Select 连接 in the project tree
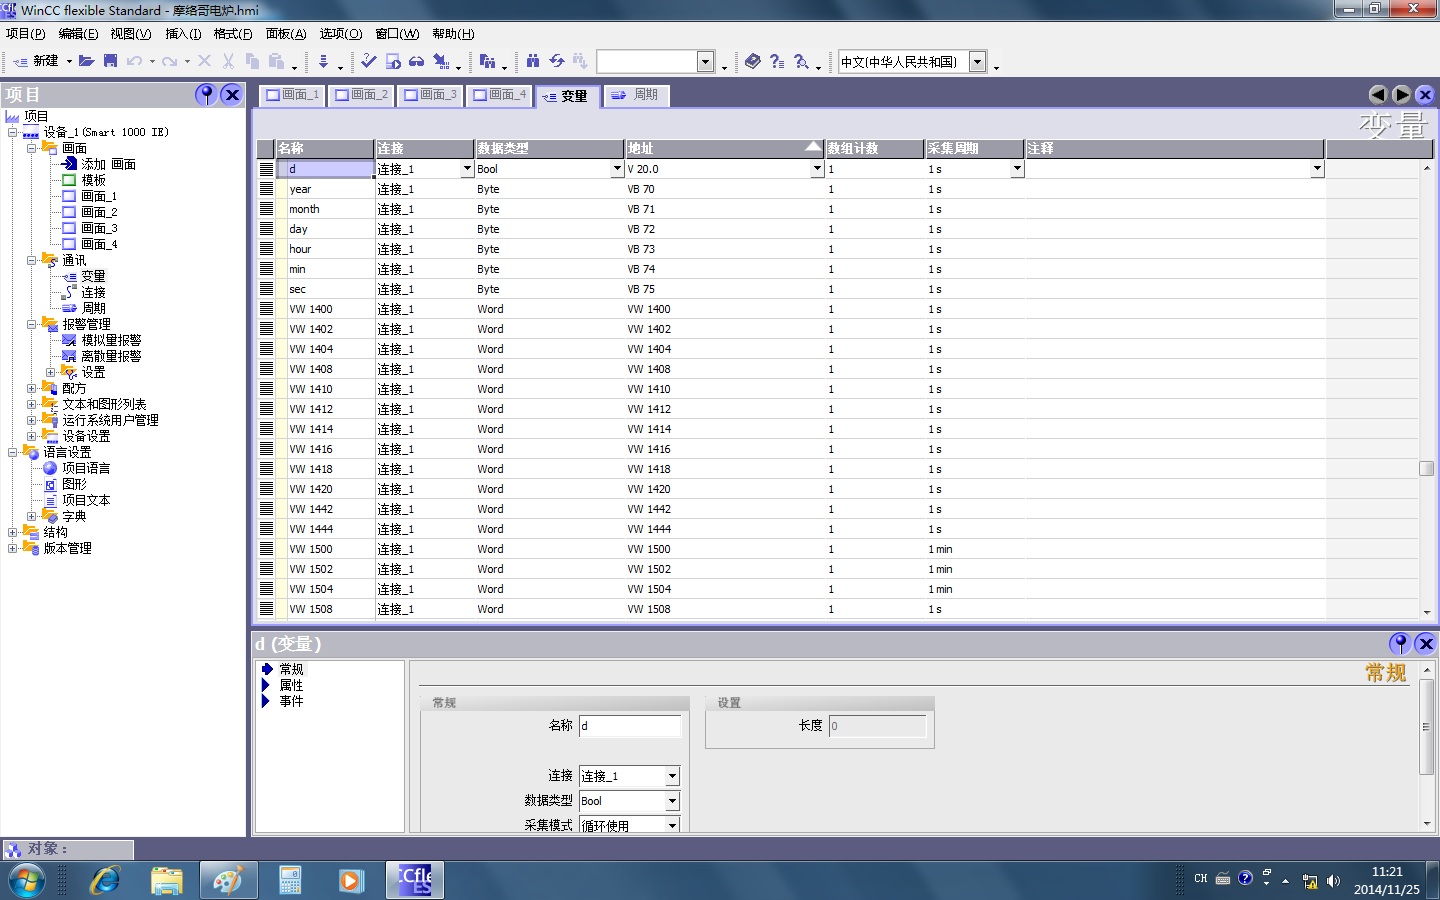Screen dimensions: 1440x900 pyautogui.click(x=93, y=292)
